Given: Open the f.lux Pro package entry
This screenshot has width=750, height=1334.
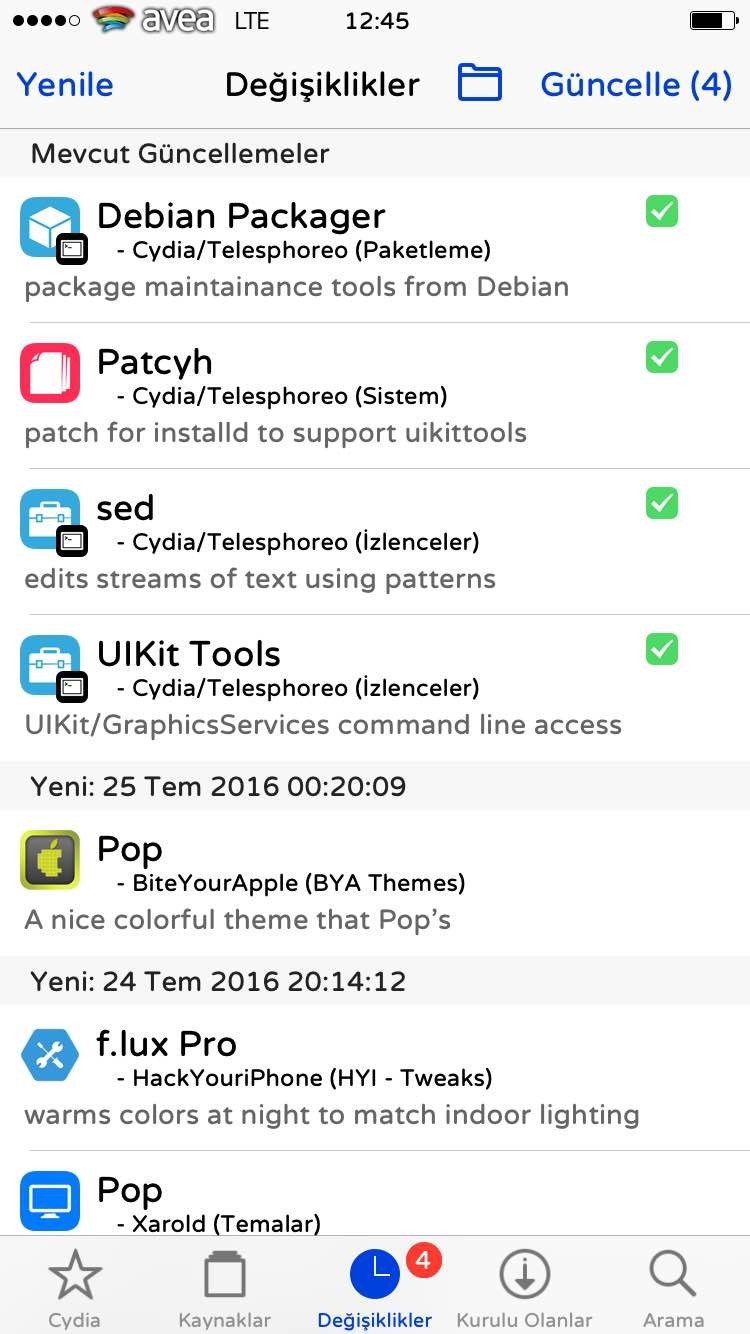Looking at the screenshot, I should (x=375, y=1077).
